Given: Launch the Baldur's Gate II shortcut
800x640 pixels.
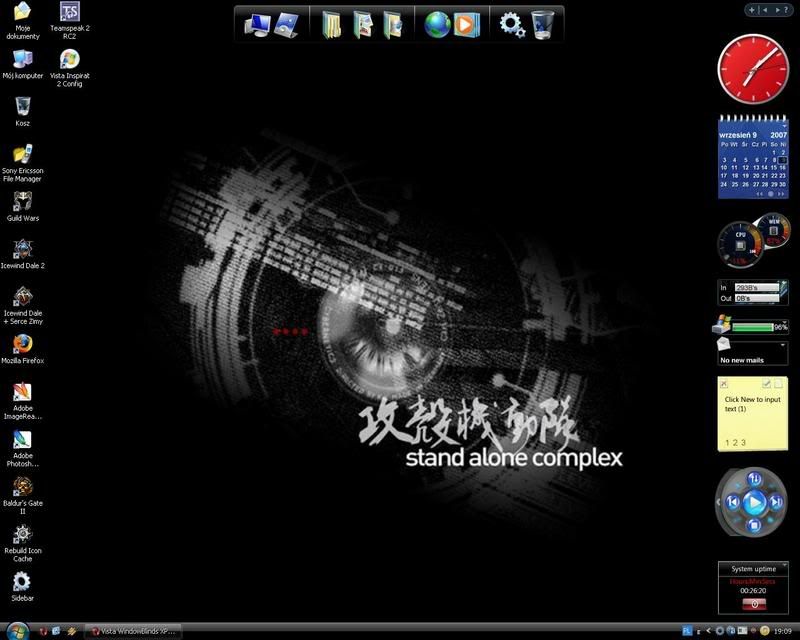Looking at the screenshot, I should pos(22,496).
